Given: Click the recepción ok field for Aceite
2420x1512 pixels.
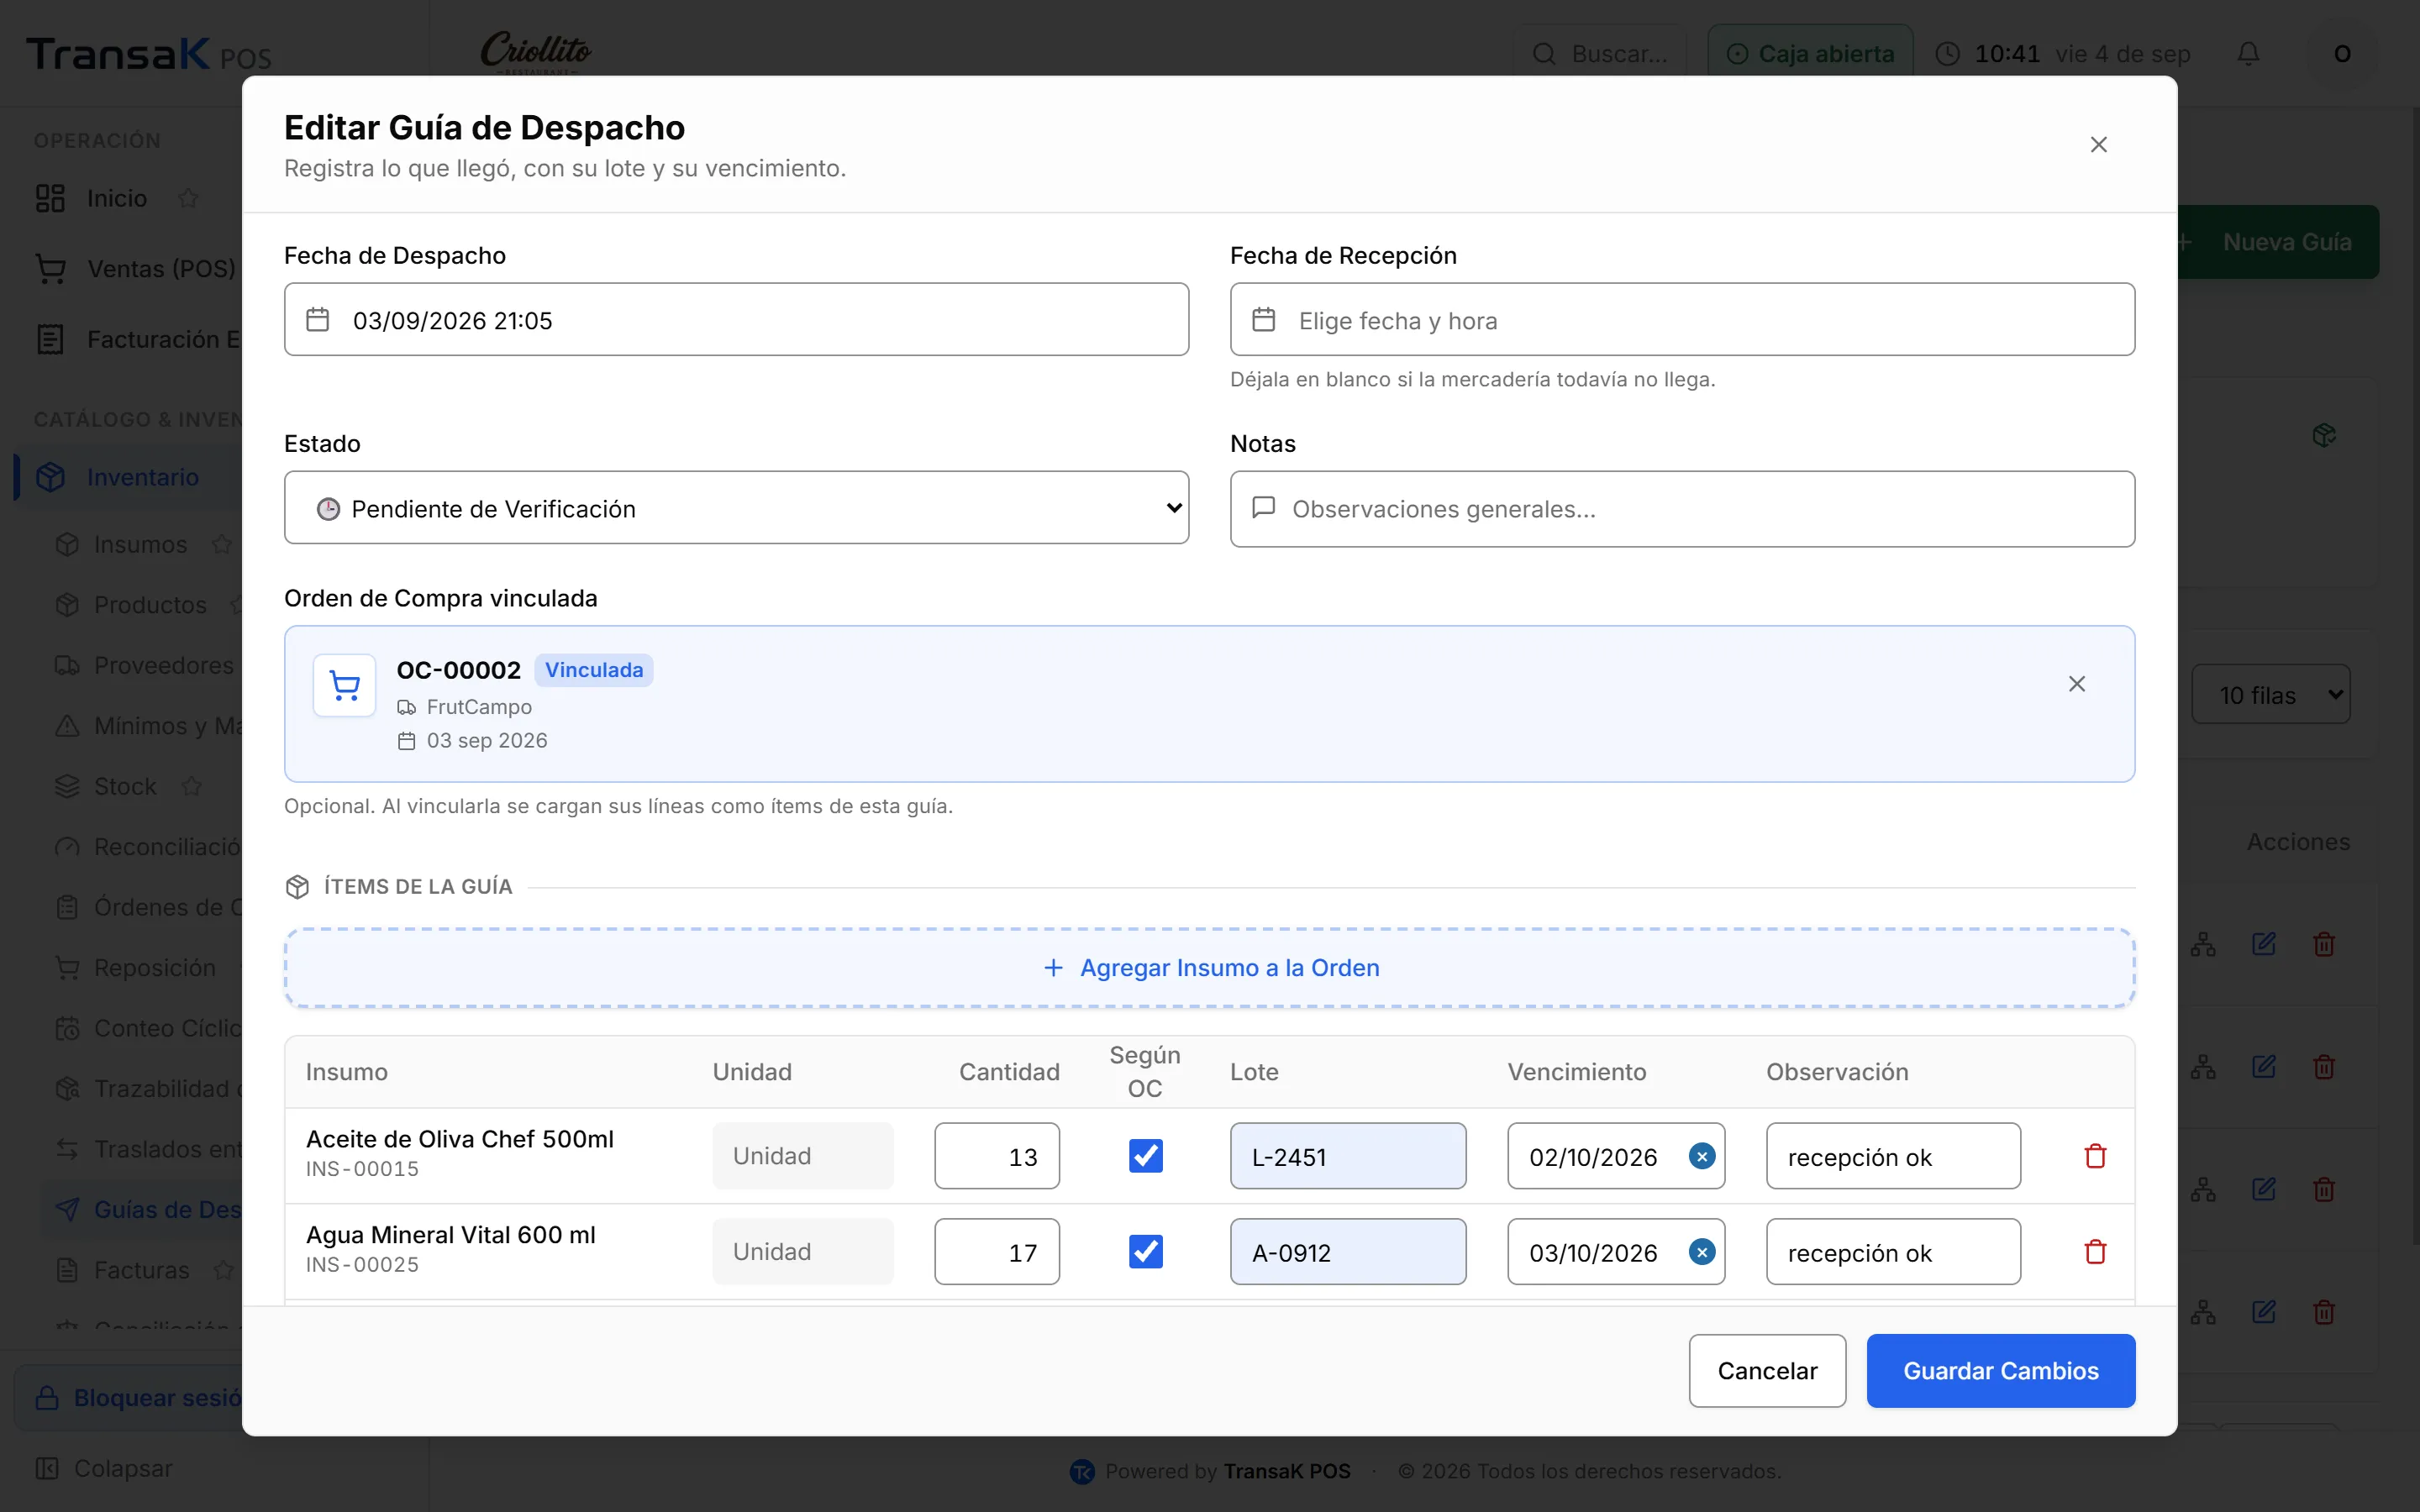Looking at the screenshot, I should click(1893, 1156).
